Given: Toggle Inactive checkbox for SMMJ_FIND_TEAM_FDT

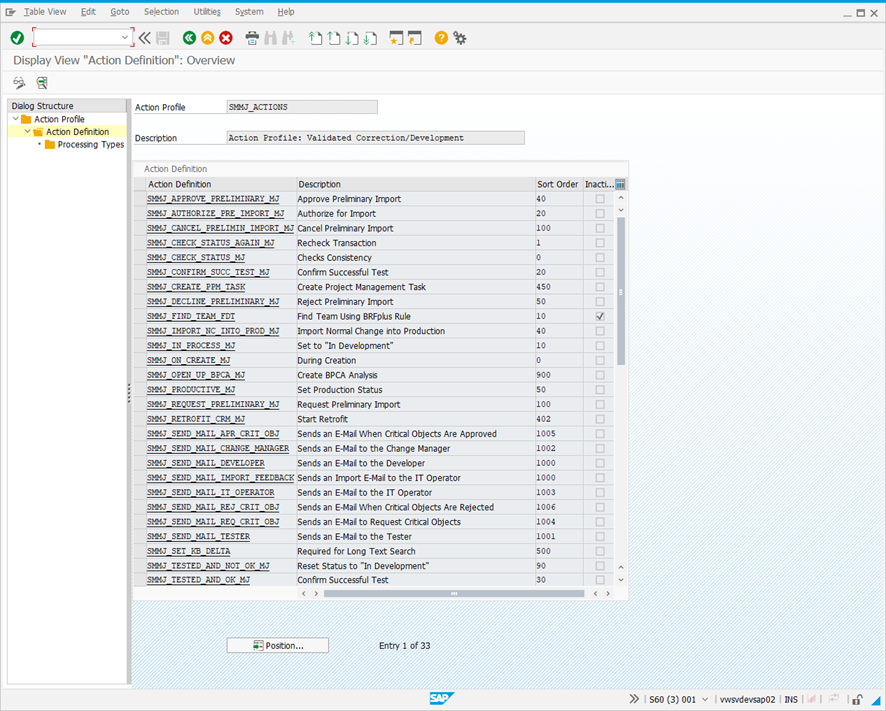Looking at the screenshot, I should pos(599,316).
